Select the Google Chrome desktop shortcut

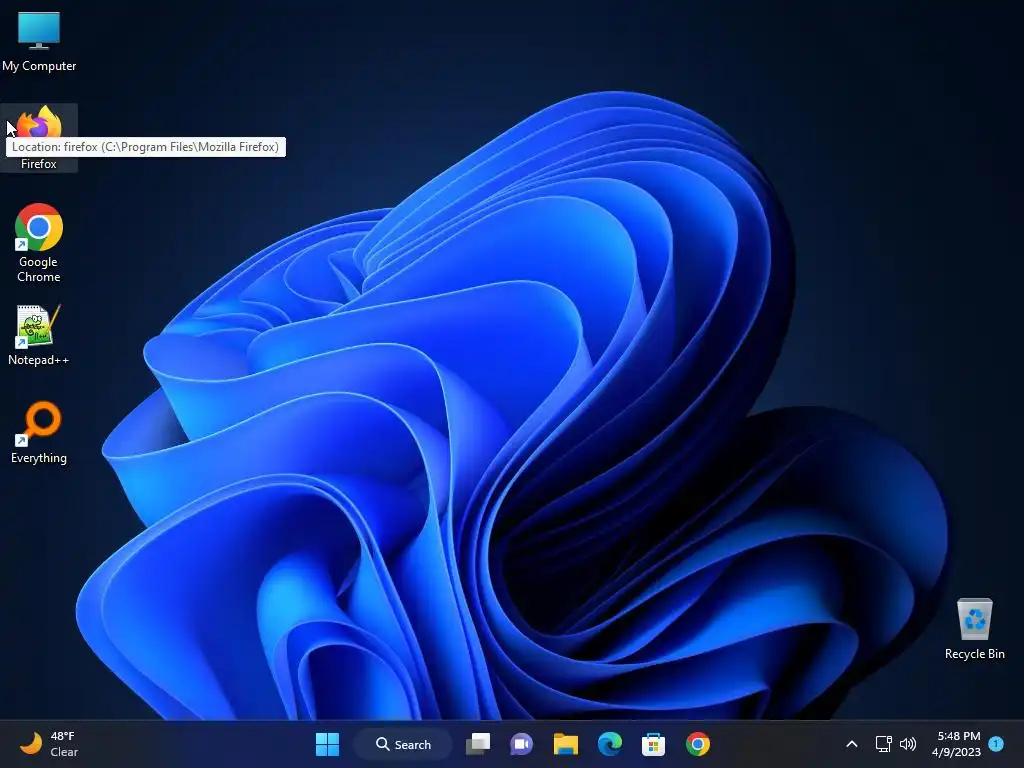[39, 243]
